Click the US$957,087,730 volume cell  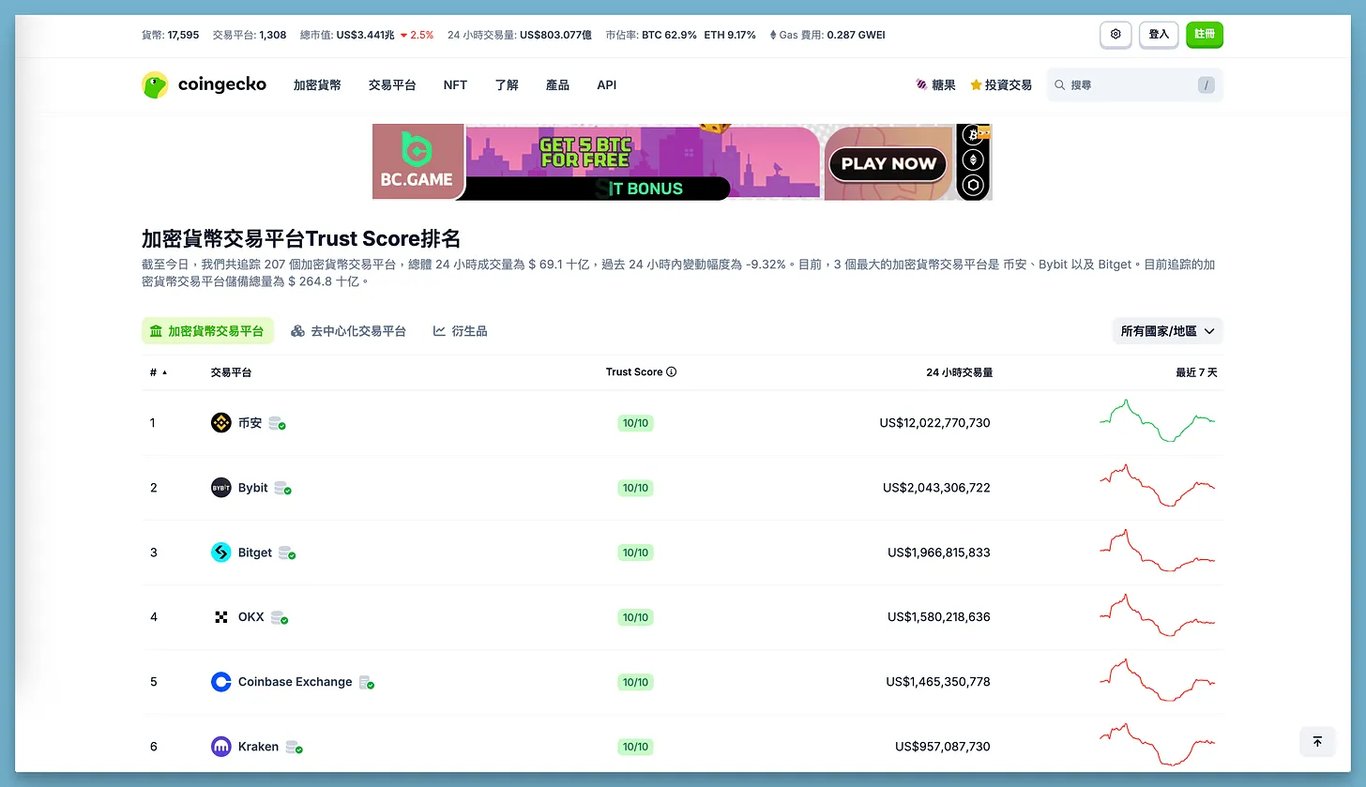click(943, 746)
